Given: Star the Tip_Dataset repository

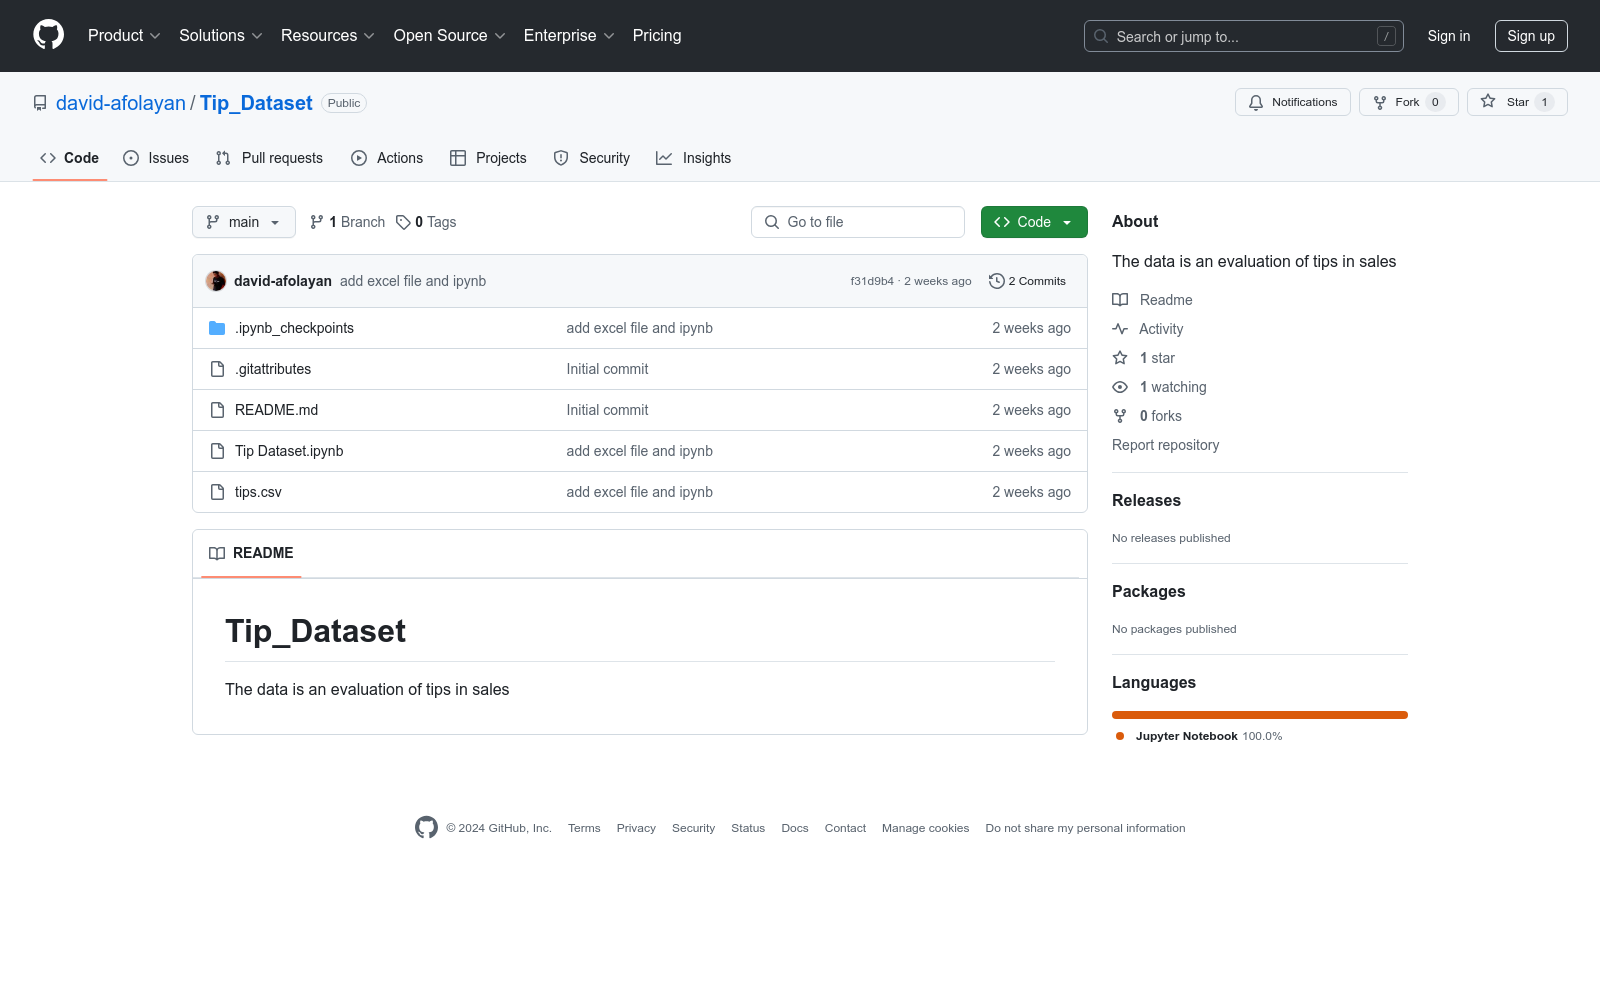Looking at the screenshot, I should click(x=1517, y=102).
